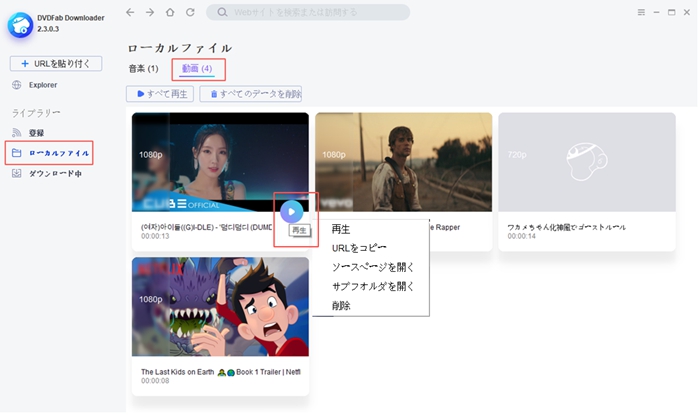The height and width of the screenshot is (415, 700).
Task: Open ダウンロード中 in the sidebar
Action: click(55, 174)
